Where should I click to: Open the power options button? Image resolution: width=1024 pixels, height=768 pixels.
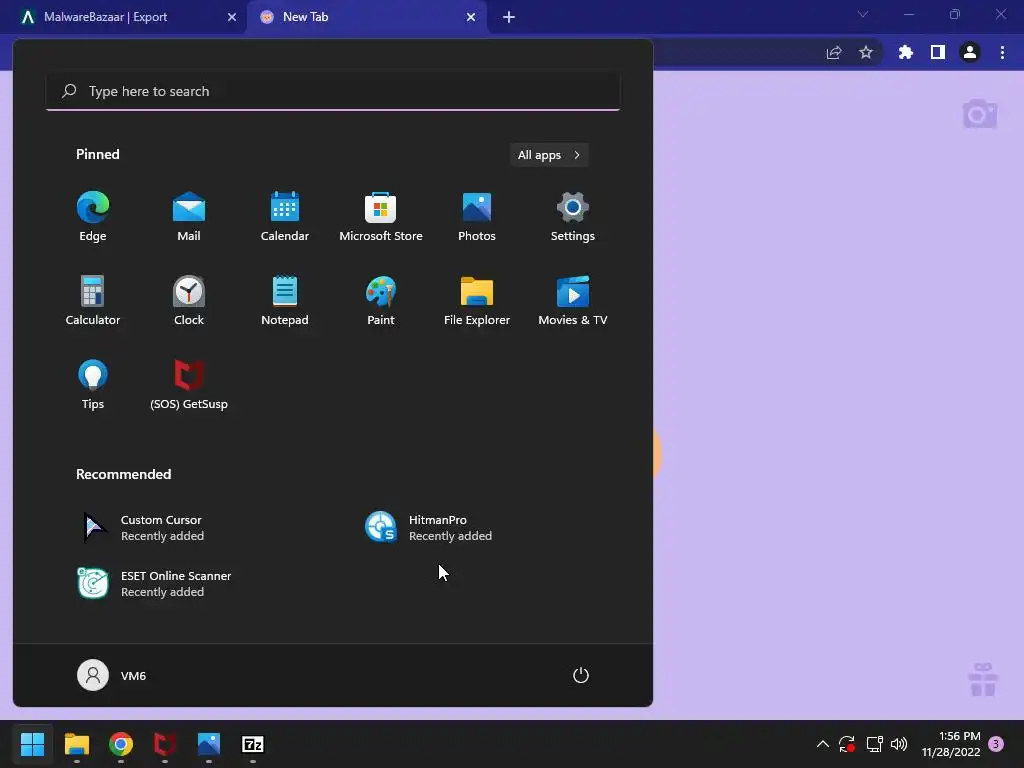click(581, 675)
